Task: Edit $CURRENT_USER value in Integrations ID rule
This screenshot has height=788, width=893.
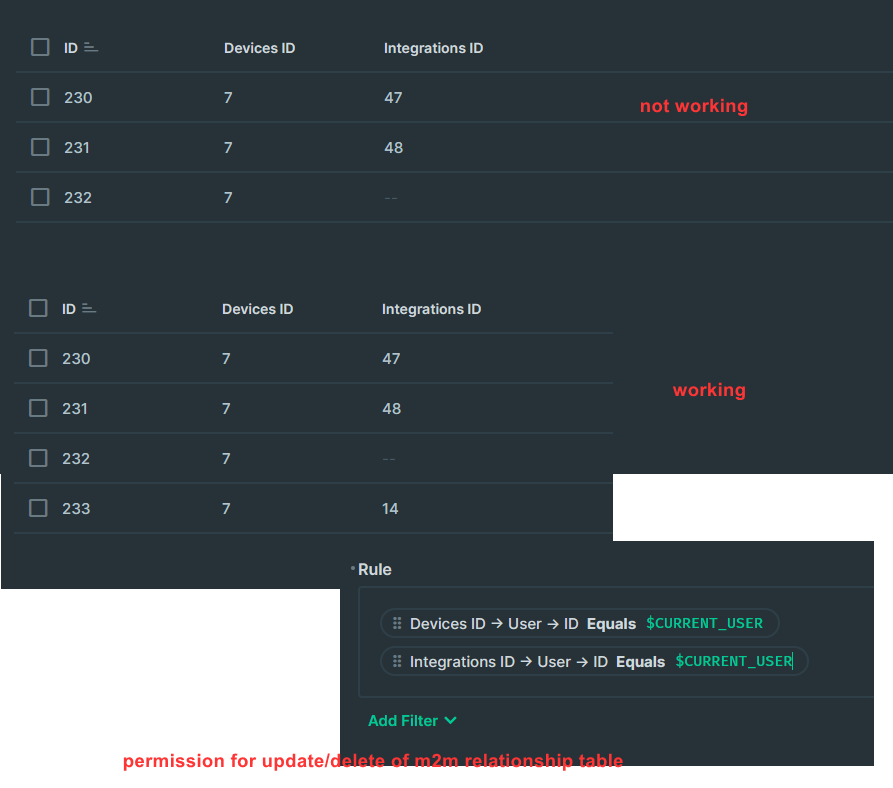Action: [734, 661]
